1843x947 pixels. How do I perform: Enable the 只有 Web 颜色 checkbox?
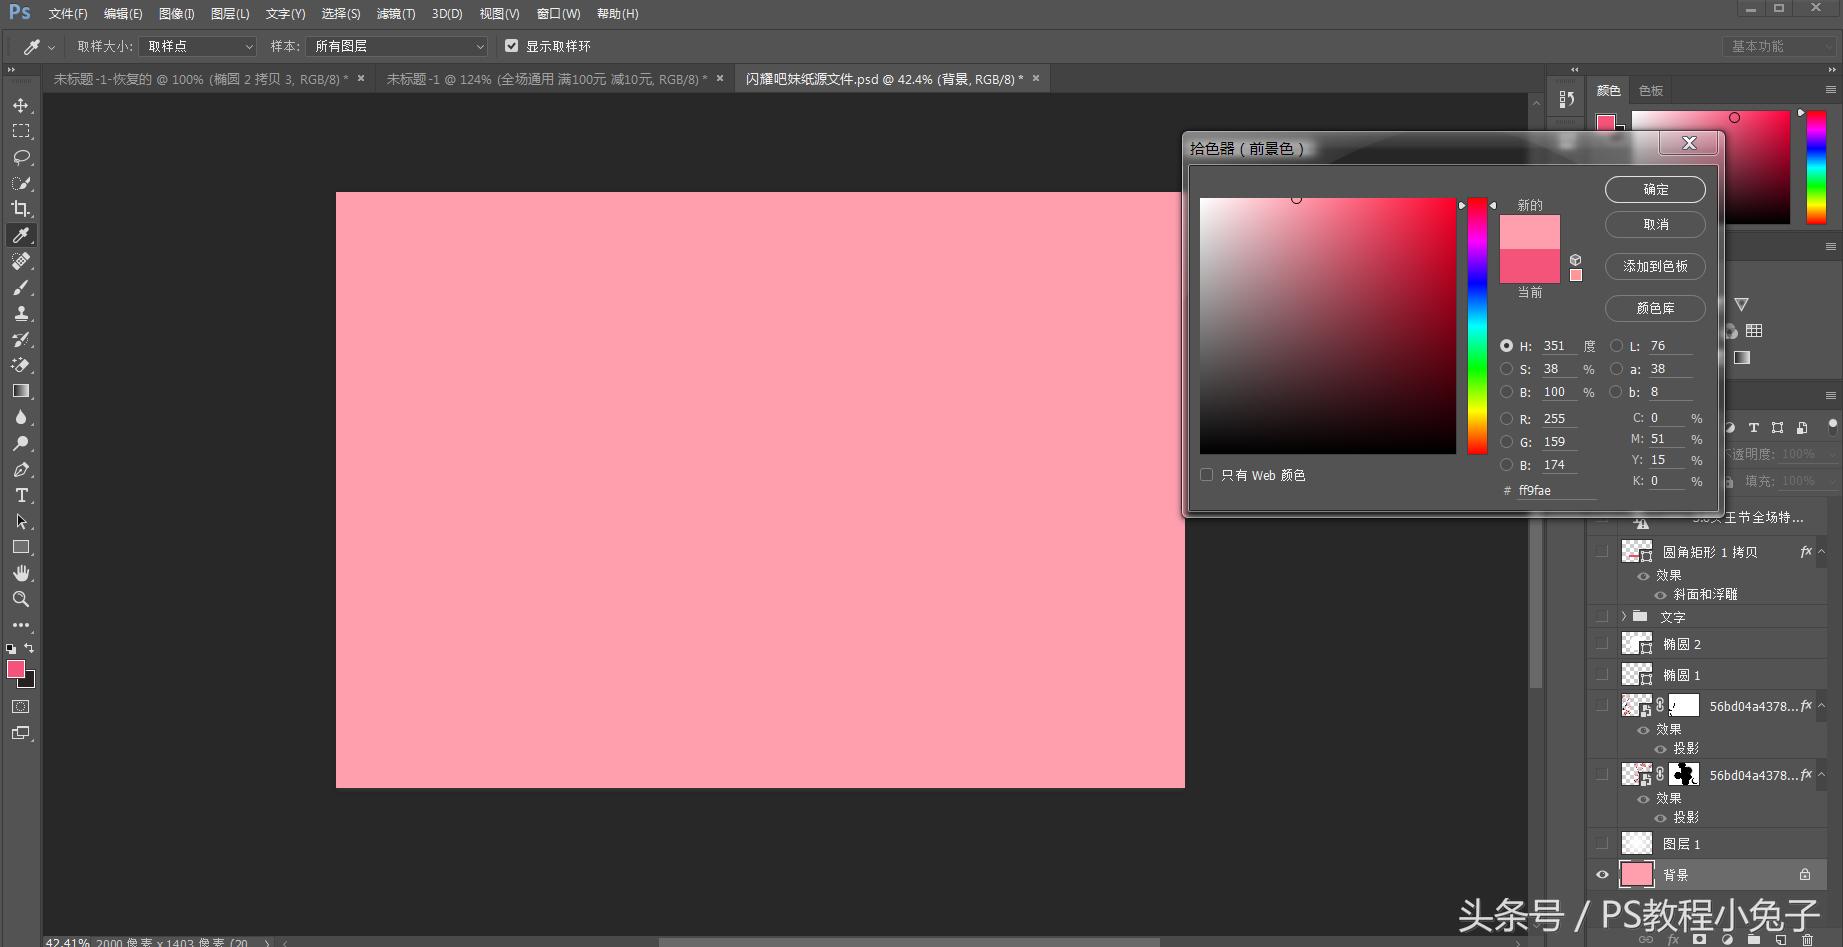[x=1207, y=475]
